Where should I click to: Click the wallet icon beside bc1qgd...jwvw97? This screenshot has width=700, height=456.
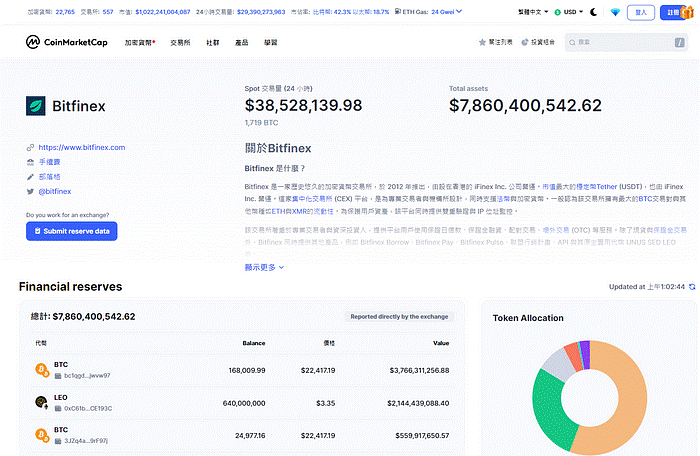coord(58,376)
